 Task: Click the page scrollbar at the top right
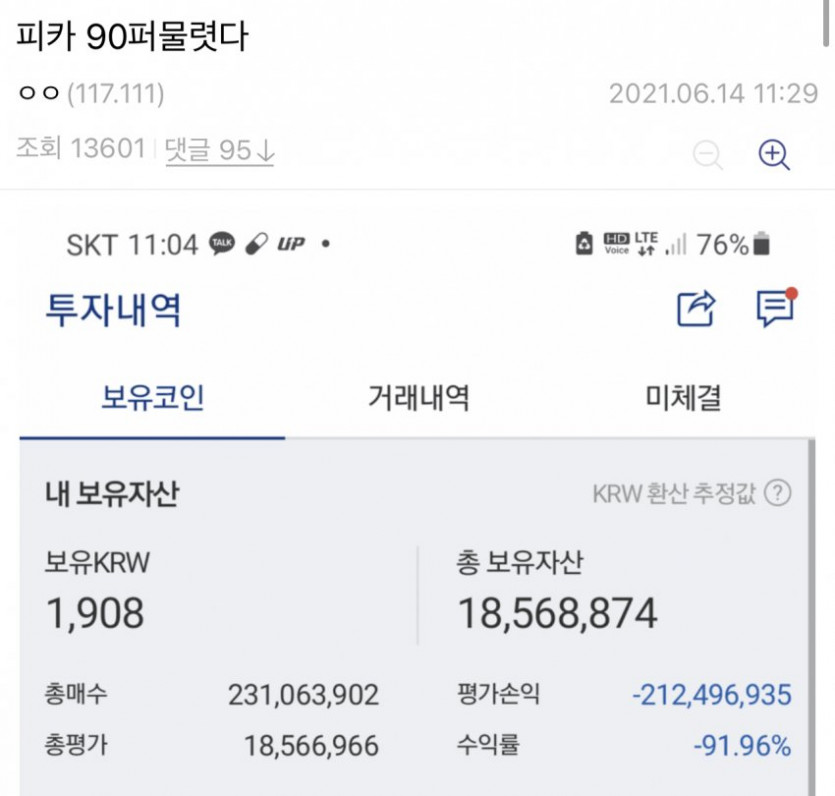click(828, 24)
